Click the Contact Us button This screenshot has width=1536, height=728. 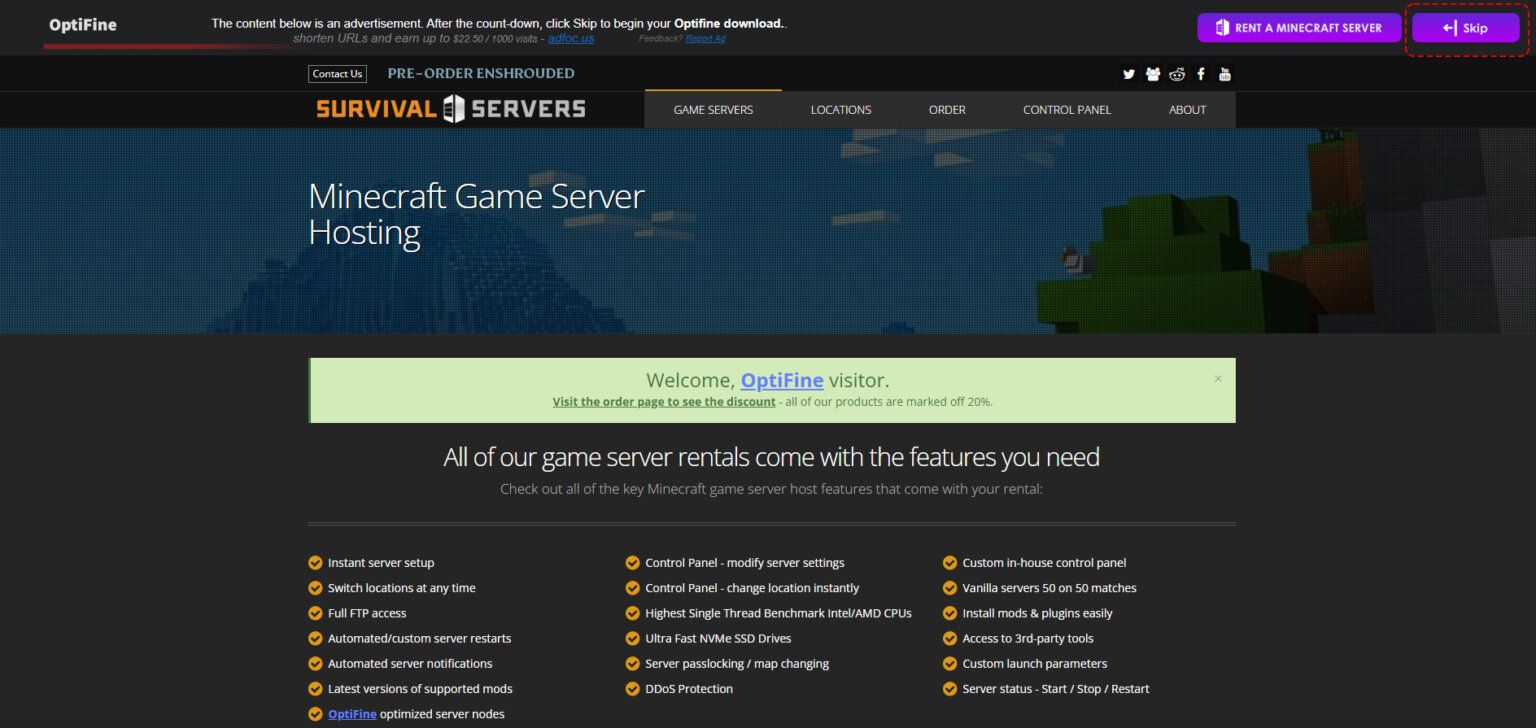coord(337,73)
